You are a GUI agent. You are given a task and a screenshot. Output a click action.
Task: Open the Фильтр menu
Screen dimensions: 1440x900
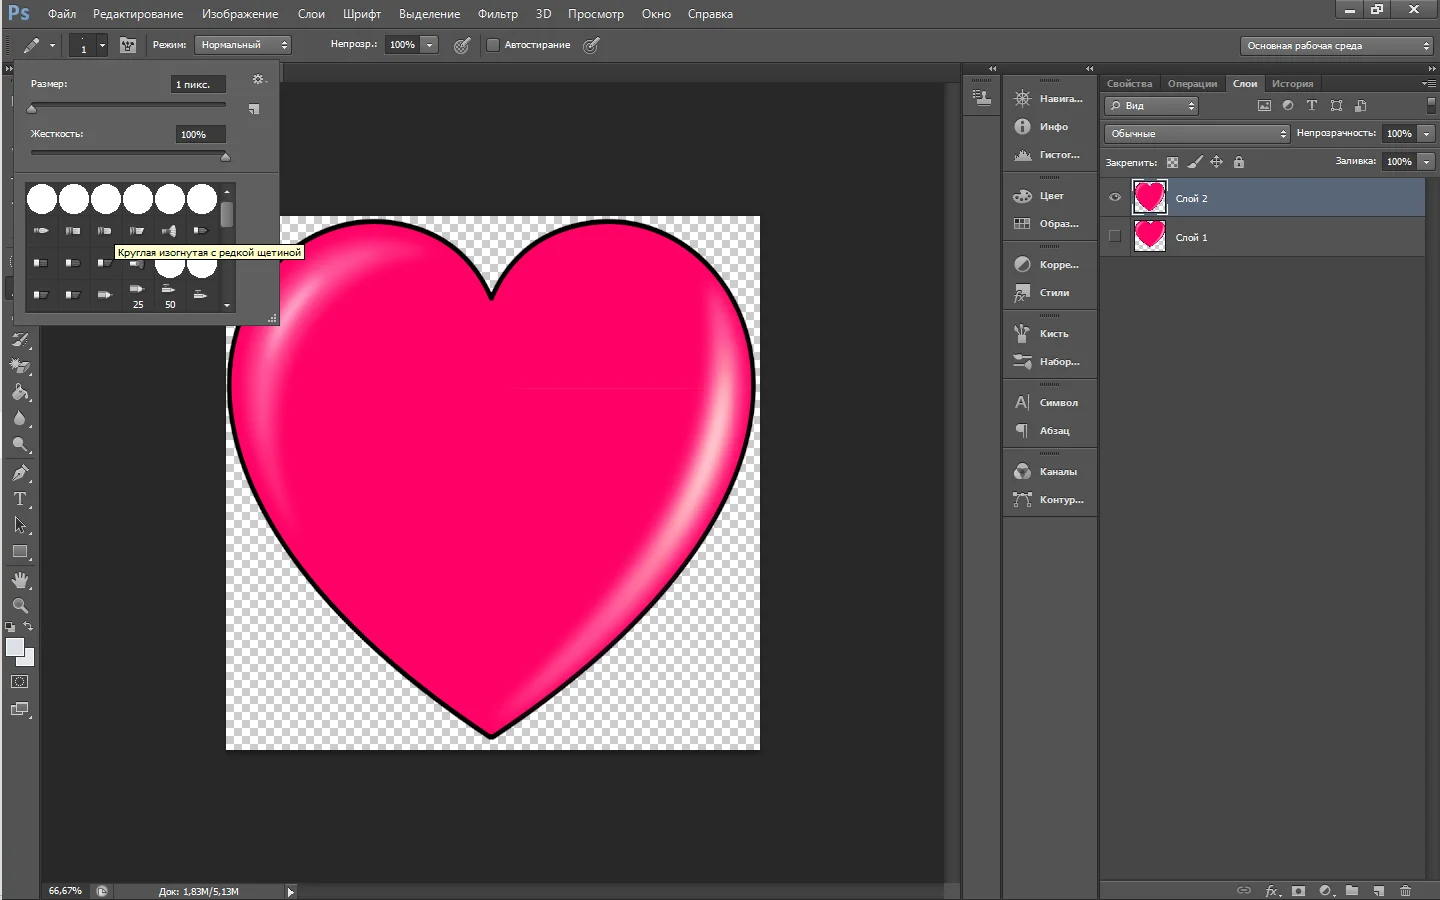click(x=497, y=14)
